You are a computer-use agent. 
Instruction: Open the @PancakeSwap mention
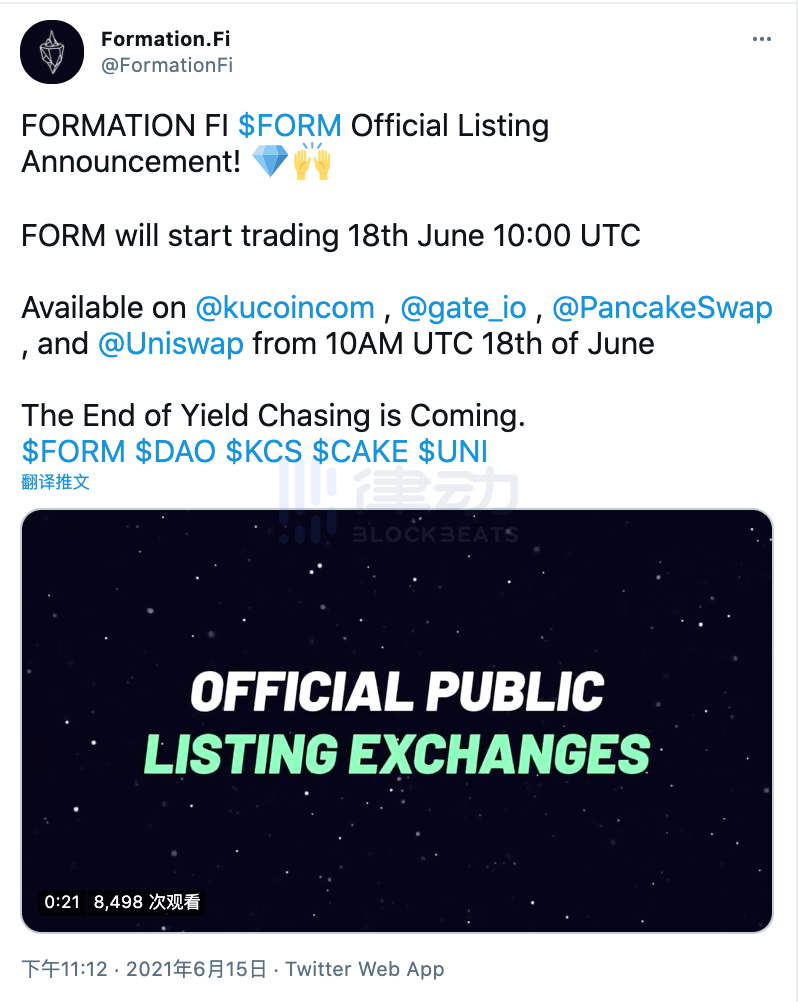(x=663, y=308)
